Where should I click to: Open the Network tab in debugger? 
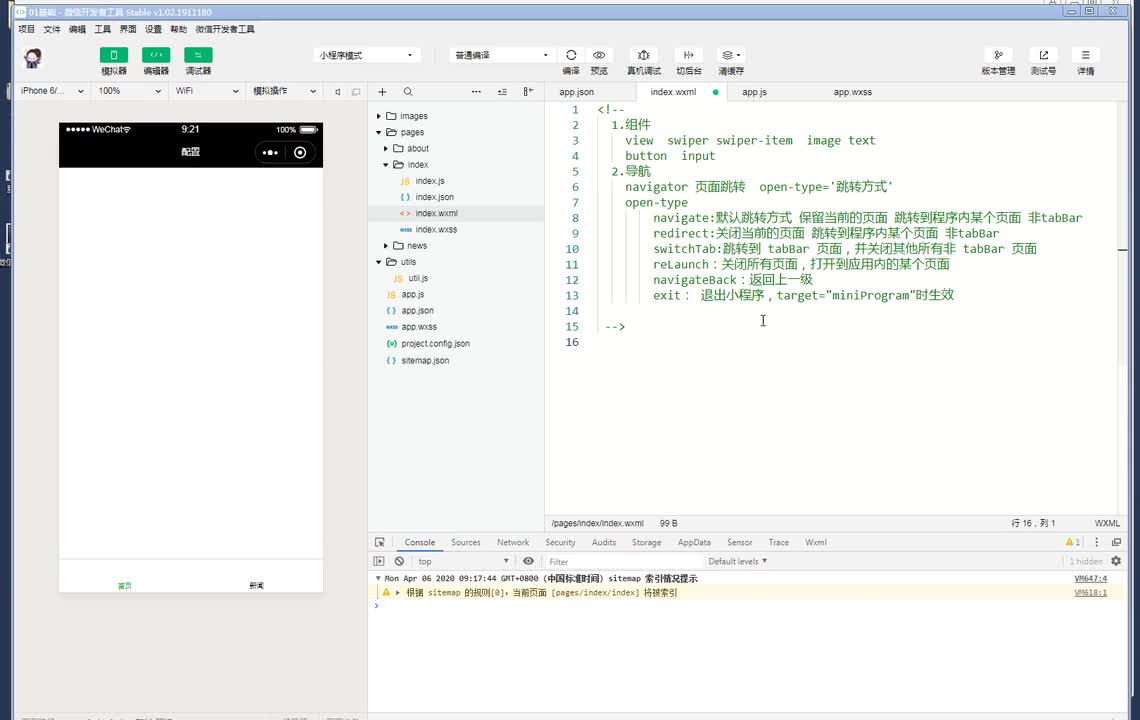[513, 542]
